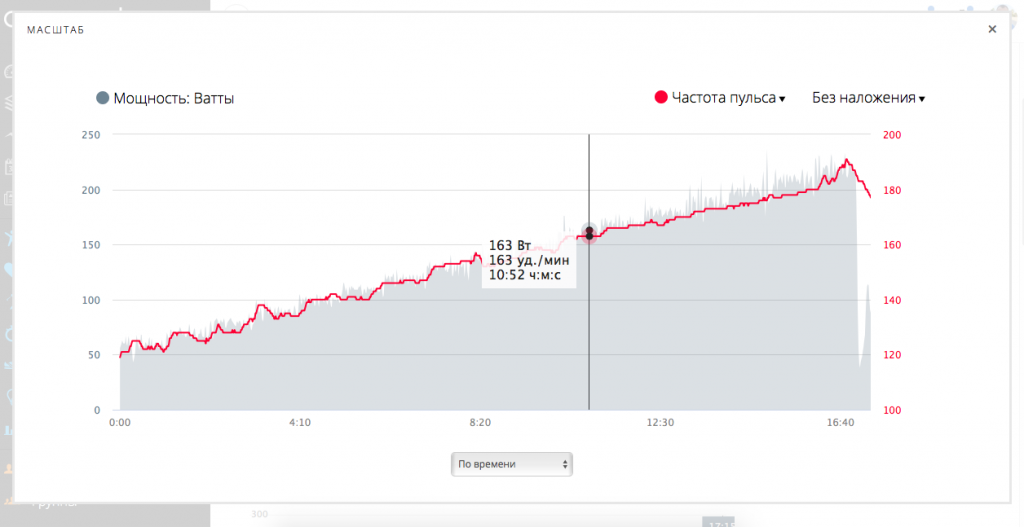Click the red Частота пульса legend dot
1024x527 pixels.
click(661, 98)
